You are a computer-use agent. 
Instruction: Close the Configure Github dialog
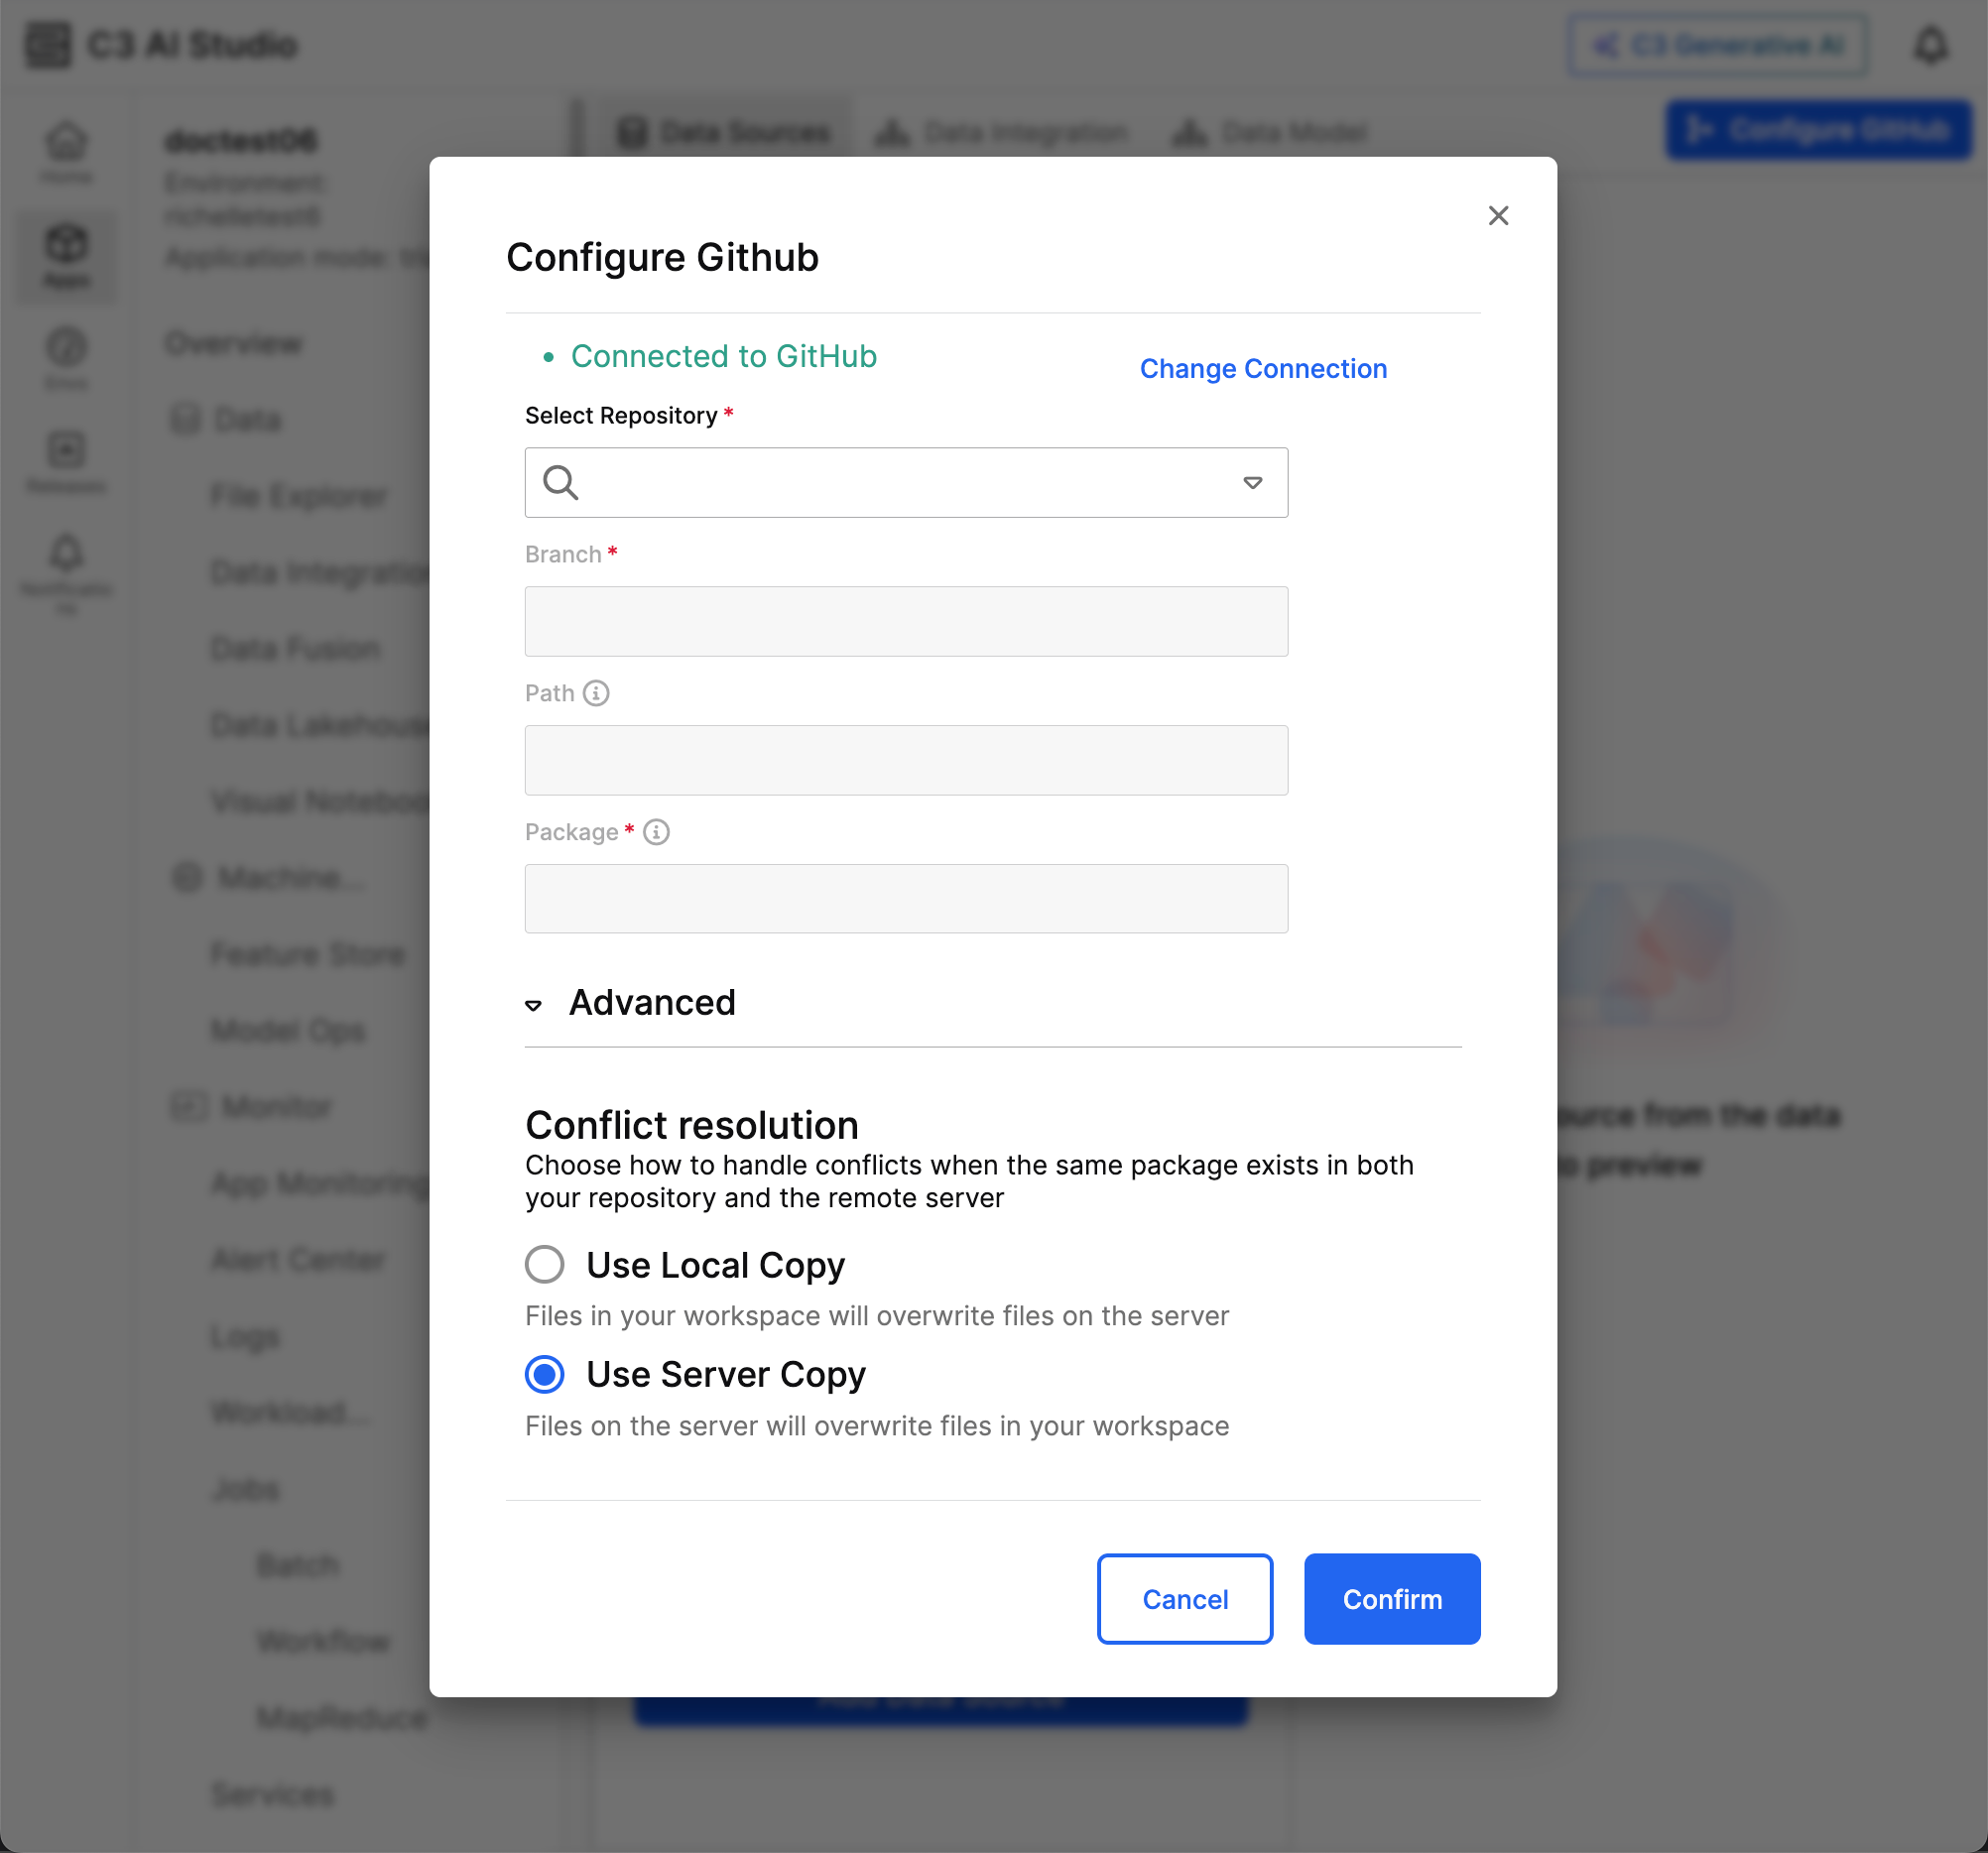pos(1497,216)
